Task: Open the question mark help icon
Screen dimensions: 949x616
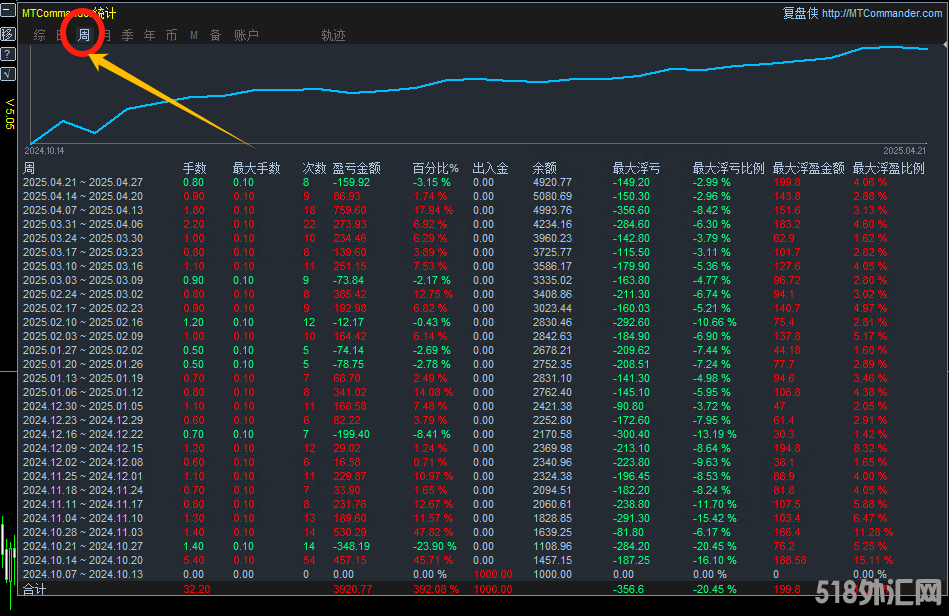Action: [x=8, y=53]
